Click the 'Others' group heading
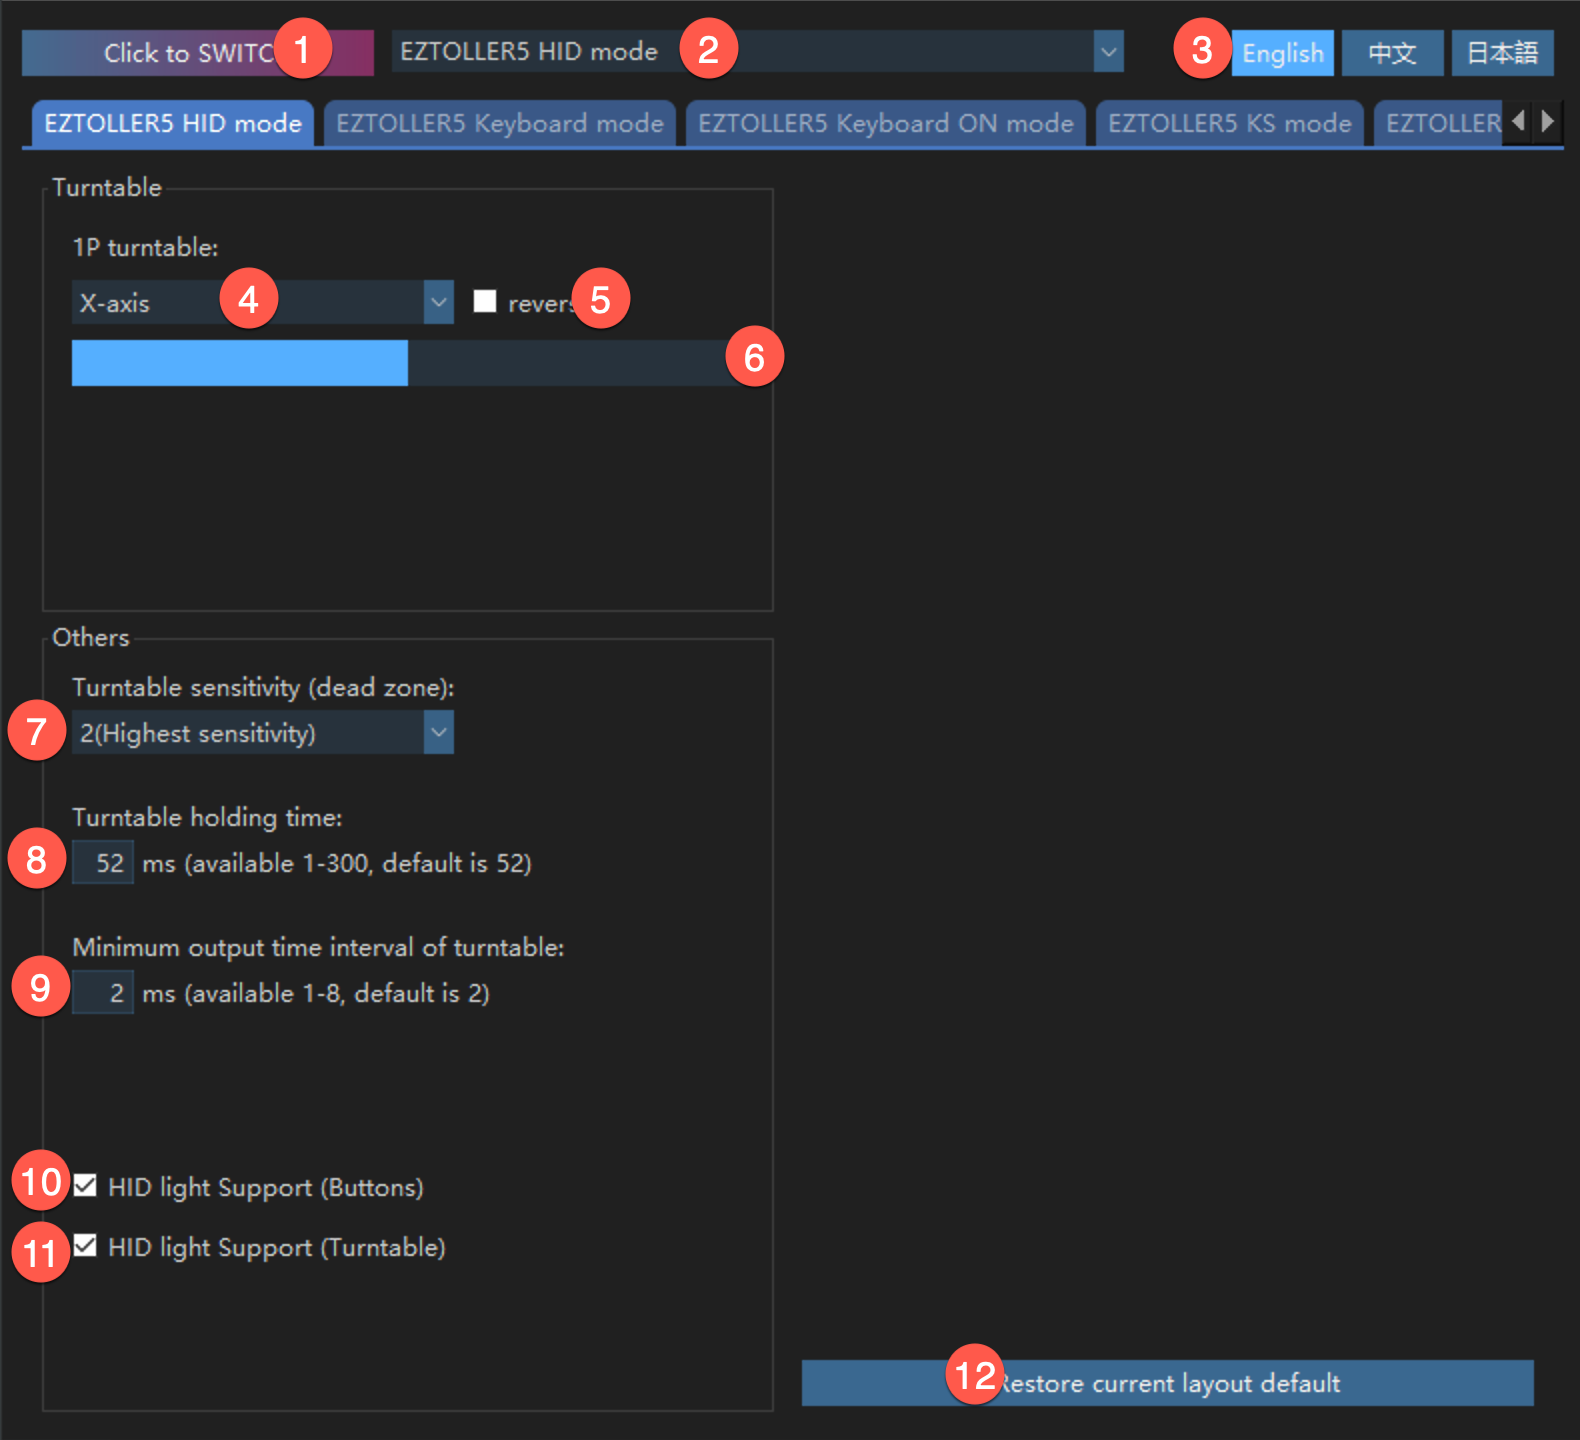Viewport: 1580px width, 1440px height. [x=91, y=638]
